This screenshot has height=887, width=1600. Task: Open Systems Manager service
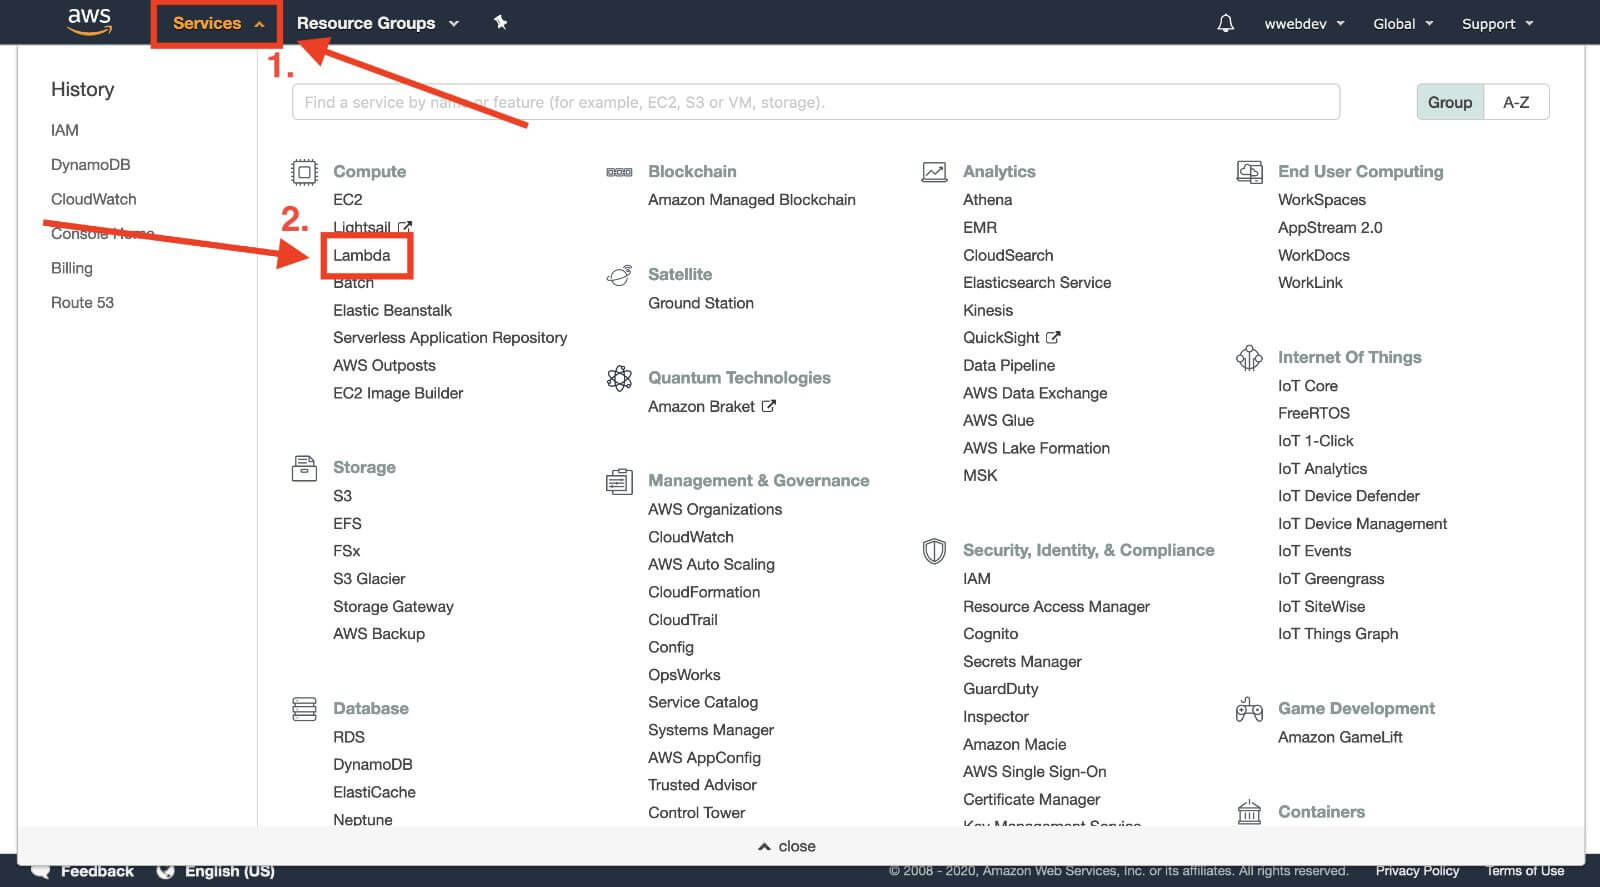tap(711, 730)
